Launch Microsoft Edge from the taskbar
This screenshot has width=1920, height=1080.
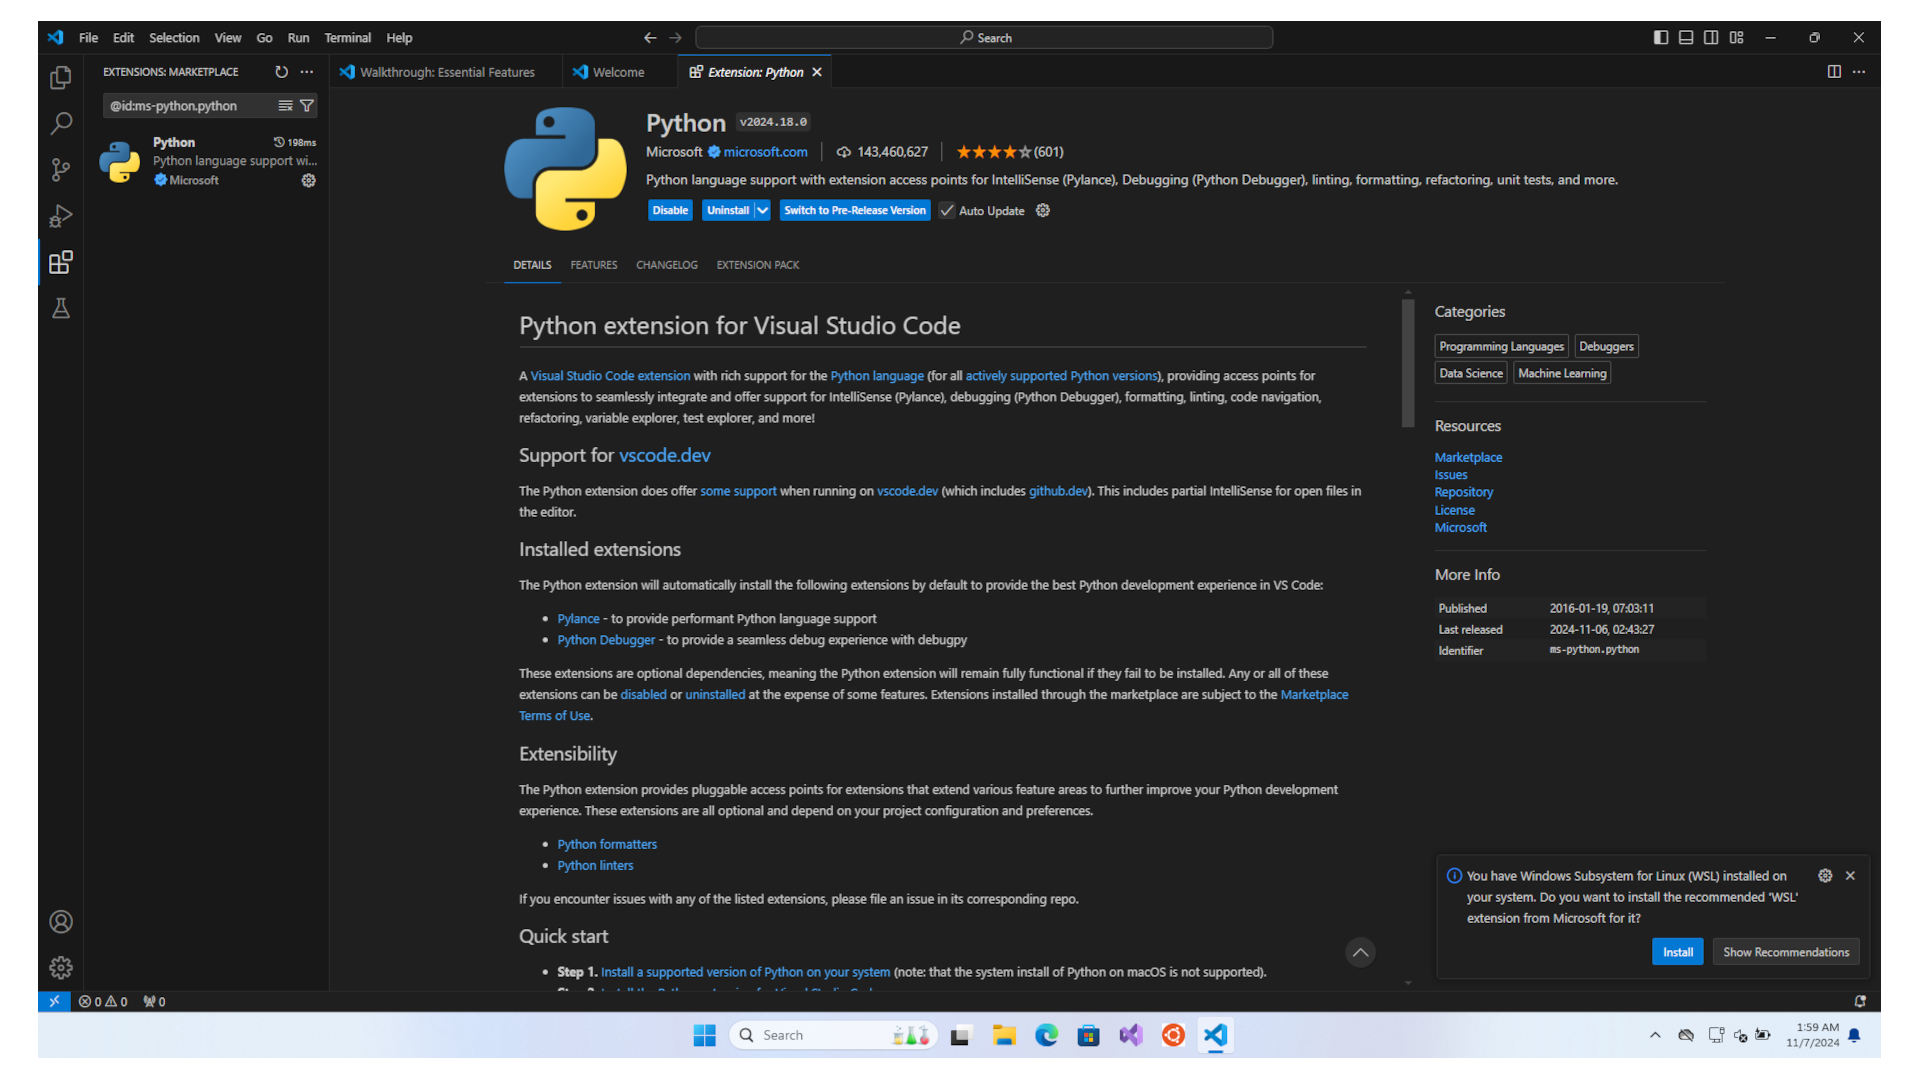tap(1046, 1035)
